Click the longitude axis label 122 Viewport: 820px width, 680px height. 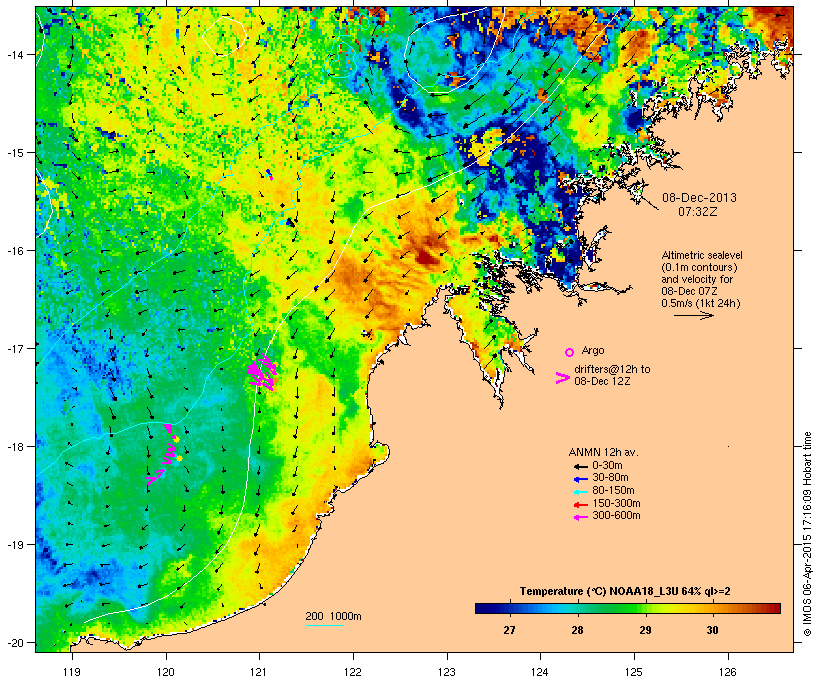pos(353,672)
